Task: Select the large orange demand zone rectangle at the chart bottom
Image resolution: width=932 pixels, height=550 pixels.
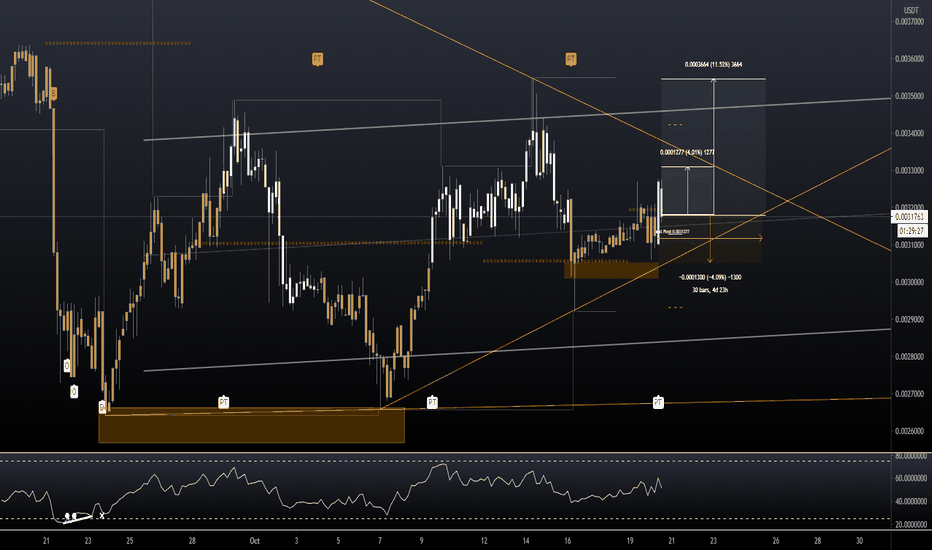Action: point(251,425)
